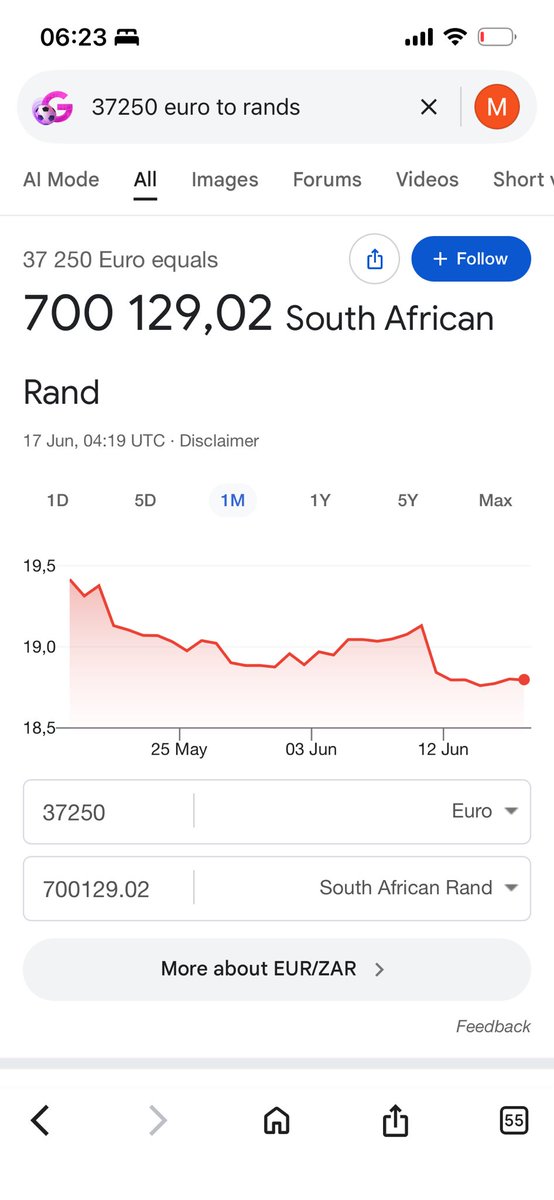Open the orange M profile avatar
Screen dimensions: 554x1200
pyautogui.click(x=497, y=107)
